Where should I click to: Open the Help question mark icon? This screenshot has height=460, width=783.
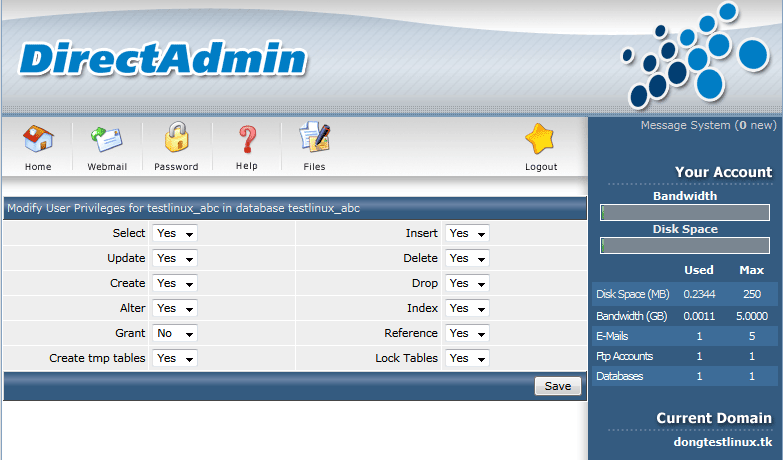point(247,138)
